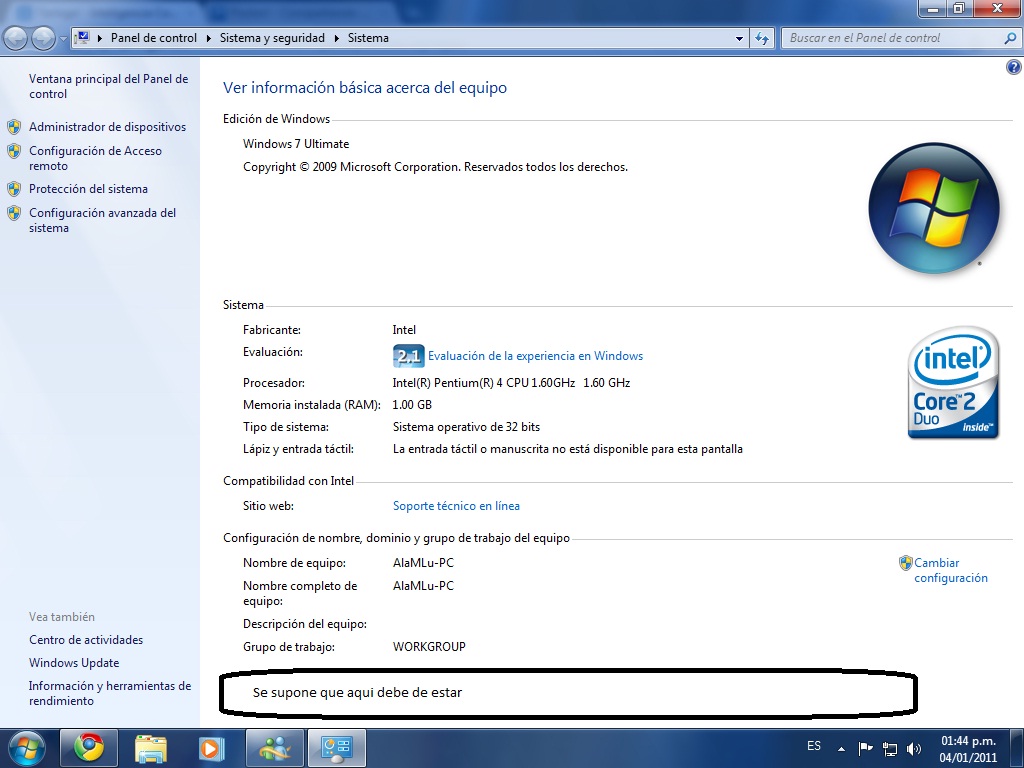Open Centro de actividades
Image resolution: width=1024 pixels, height=768 pixels.
(86, 640)
